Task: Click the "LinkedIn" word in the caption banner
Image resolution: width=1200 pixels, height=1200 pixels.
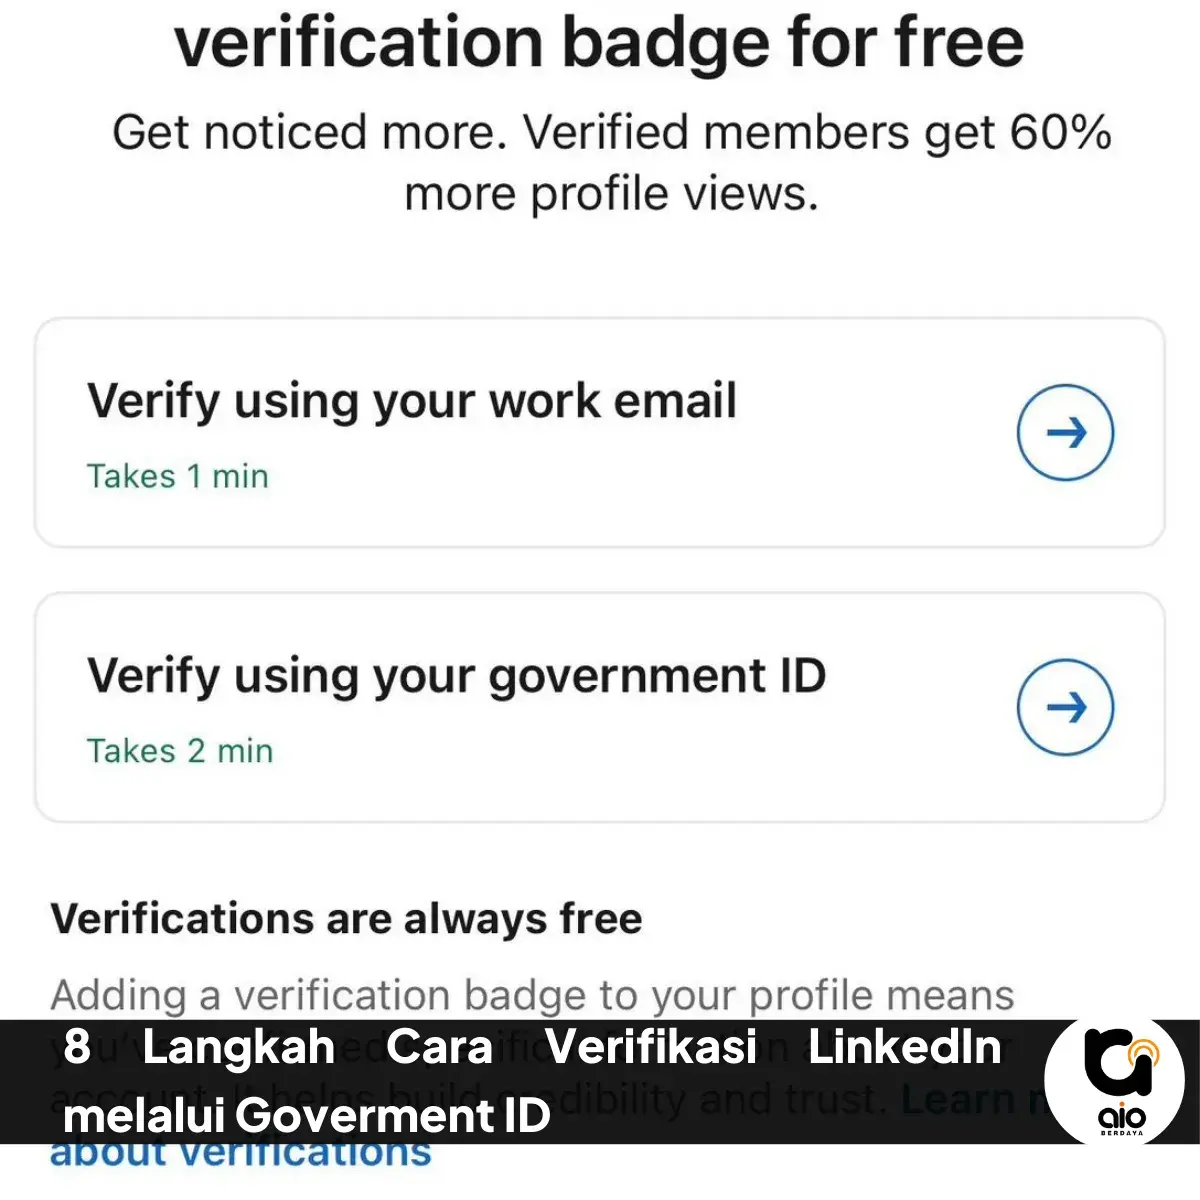Action: [904, 1047]
